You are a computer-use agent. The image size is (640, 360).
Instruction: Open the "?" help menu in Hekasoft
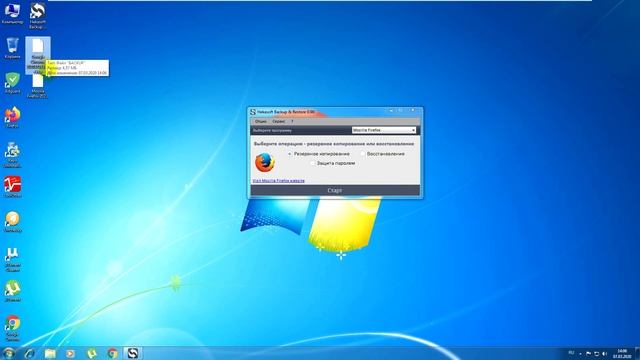tap(292, 121)
